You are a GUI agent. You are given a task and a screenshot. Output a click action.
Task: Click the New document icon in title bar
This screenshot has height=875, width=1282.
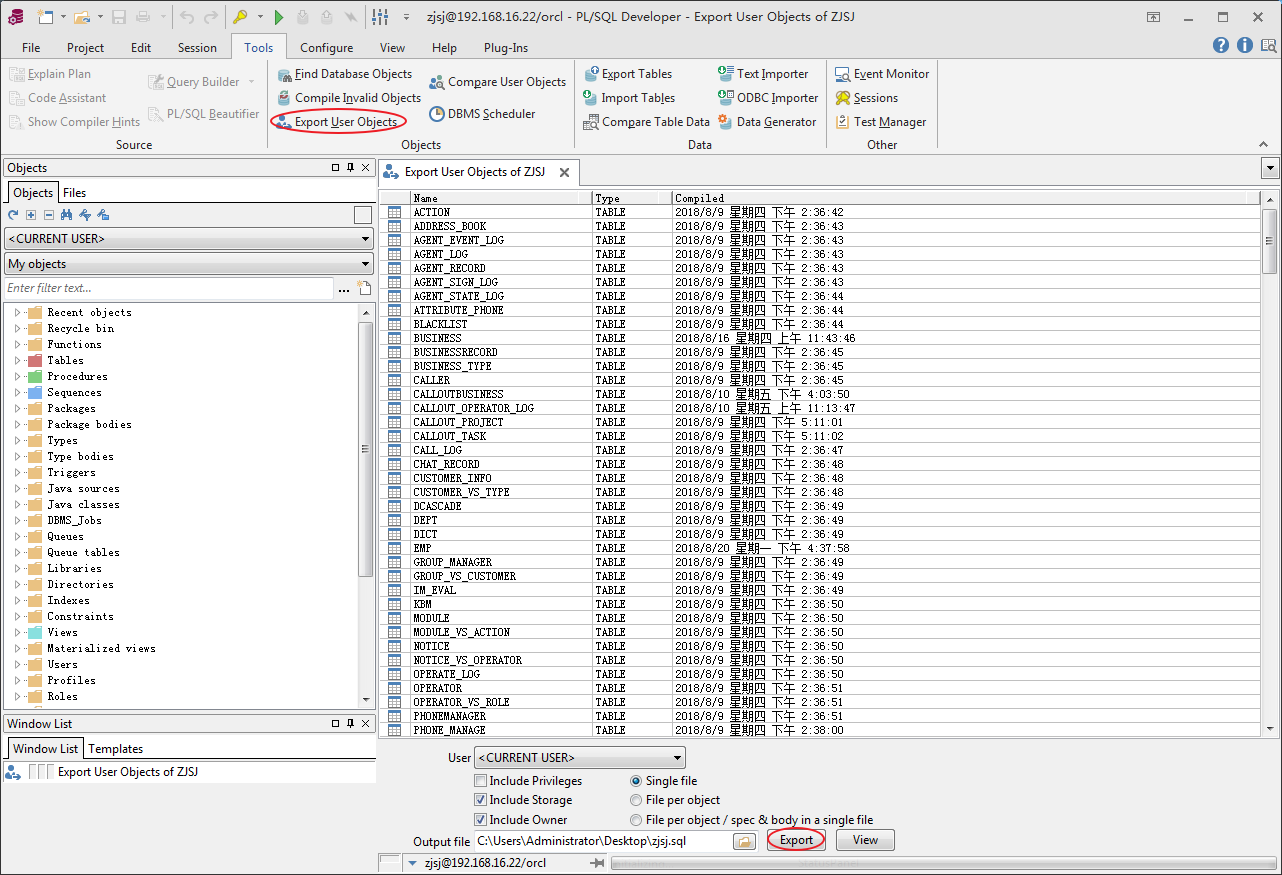point(46,17)
